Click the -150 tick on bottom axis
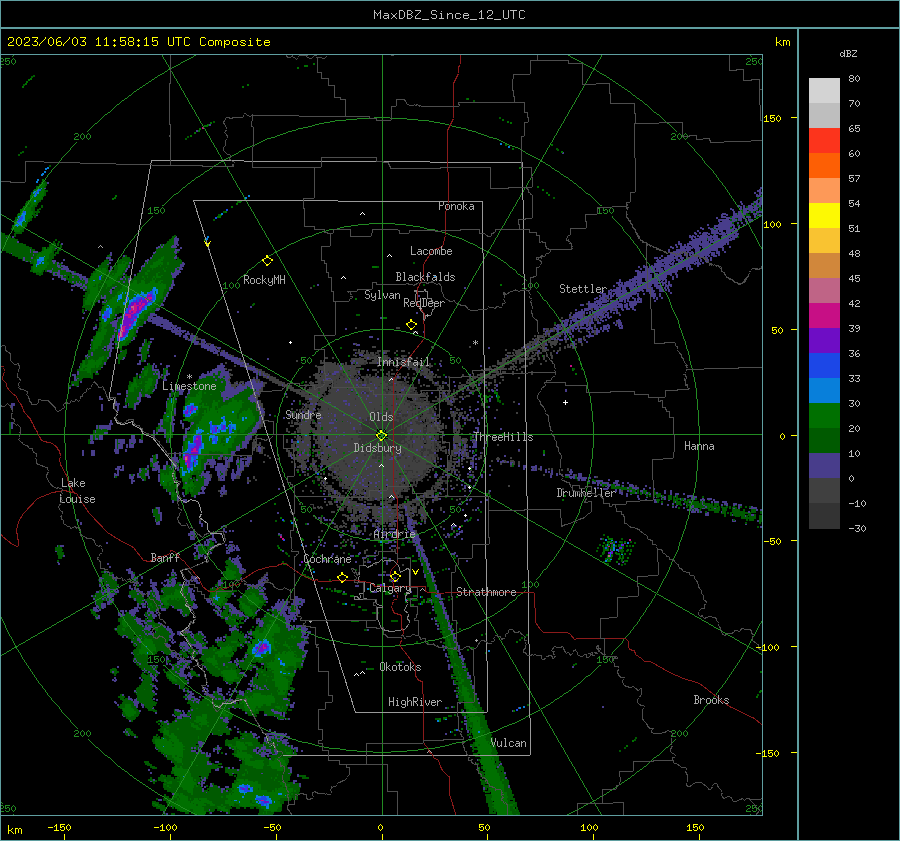 59,827
